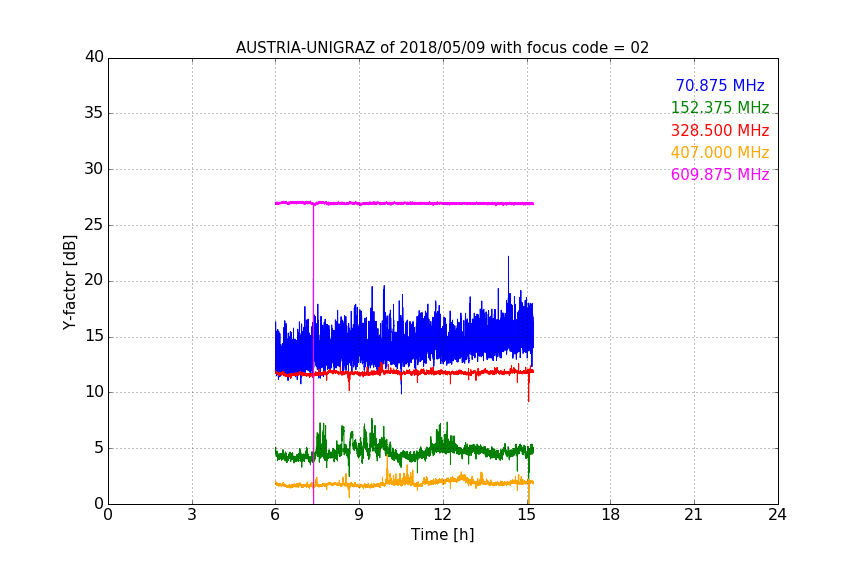
Task: Click the Time [h] axis label
Action: (x=442, y=534)
